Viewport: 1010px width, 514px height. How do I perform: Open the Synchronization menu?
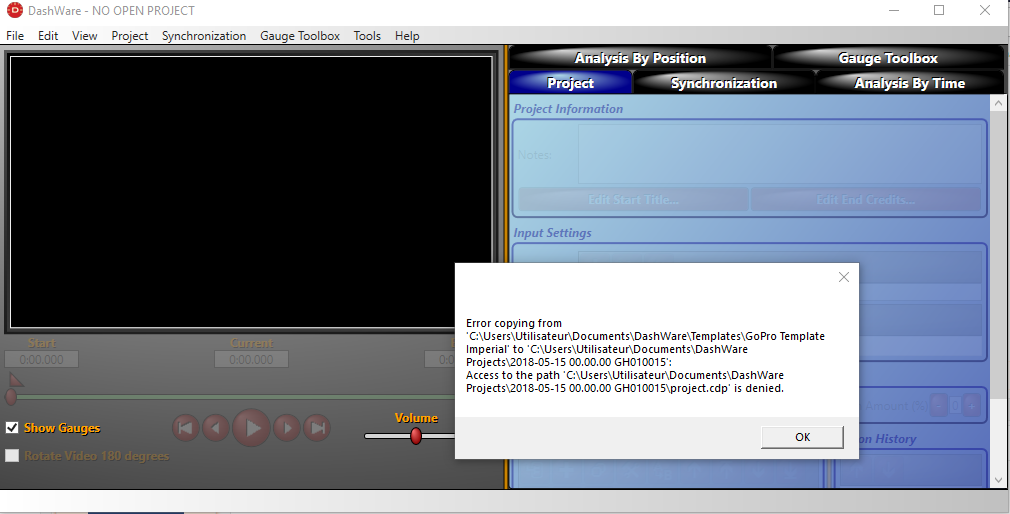coord(204,36)
